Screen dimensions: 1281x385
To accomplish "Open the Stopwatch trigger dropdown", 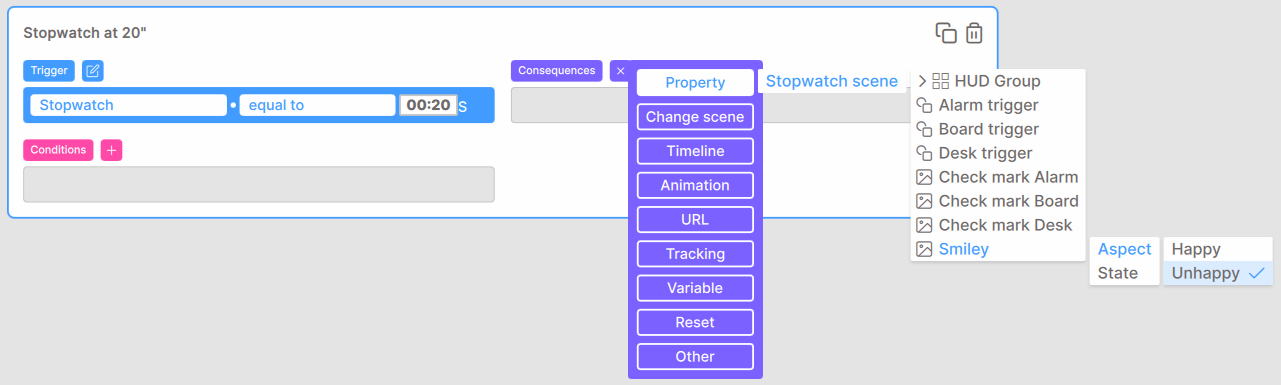I will point(129,105).
